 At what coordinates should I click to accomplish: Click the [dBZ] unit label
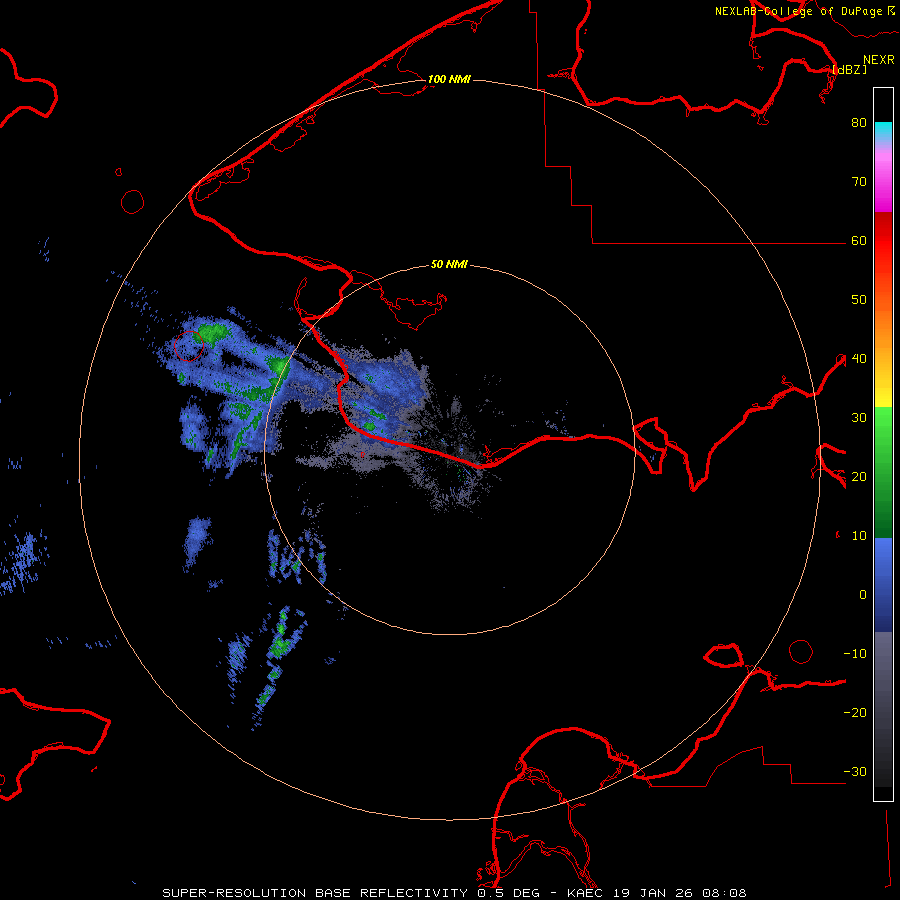coord(849,69)
